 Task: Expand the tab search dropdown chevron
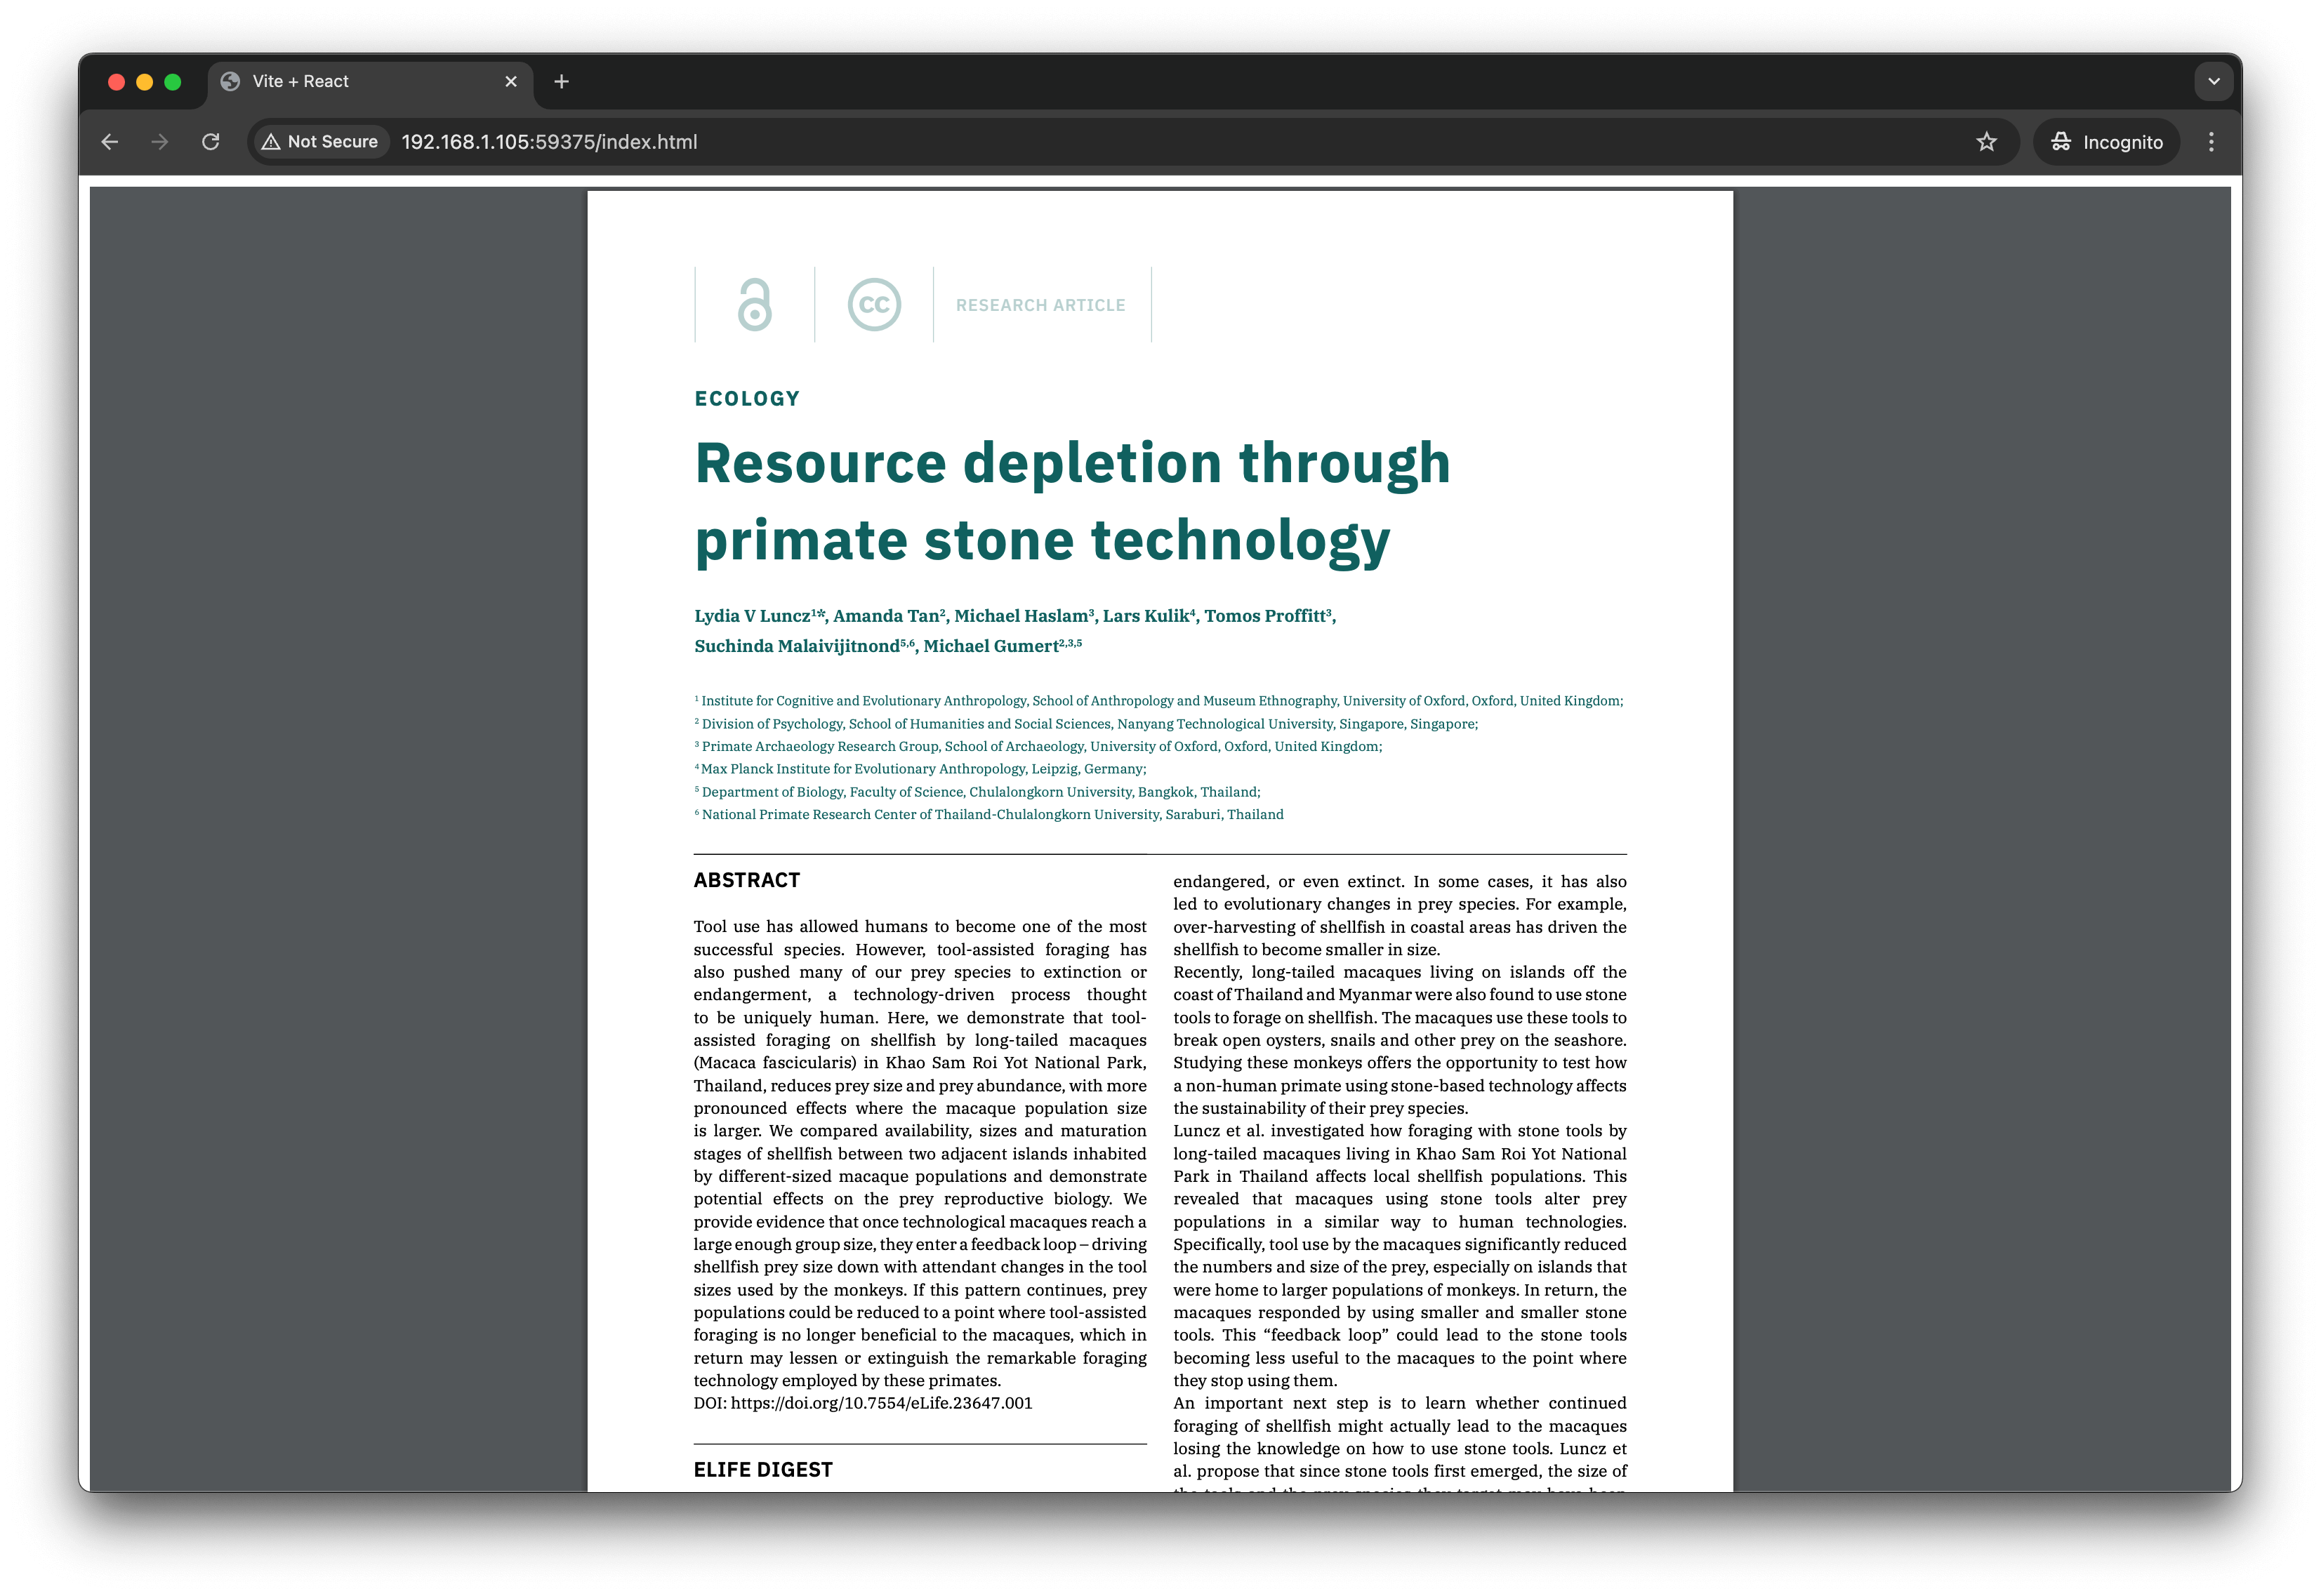click(2213, 81)
